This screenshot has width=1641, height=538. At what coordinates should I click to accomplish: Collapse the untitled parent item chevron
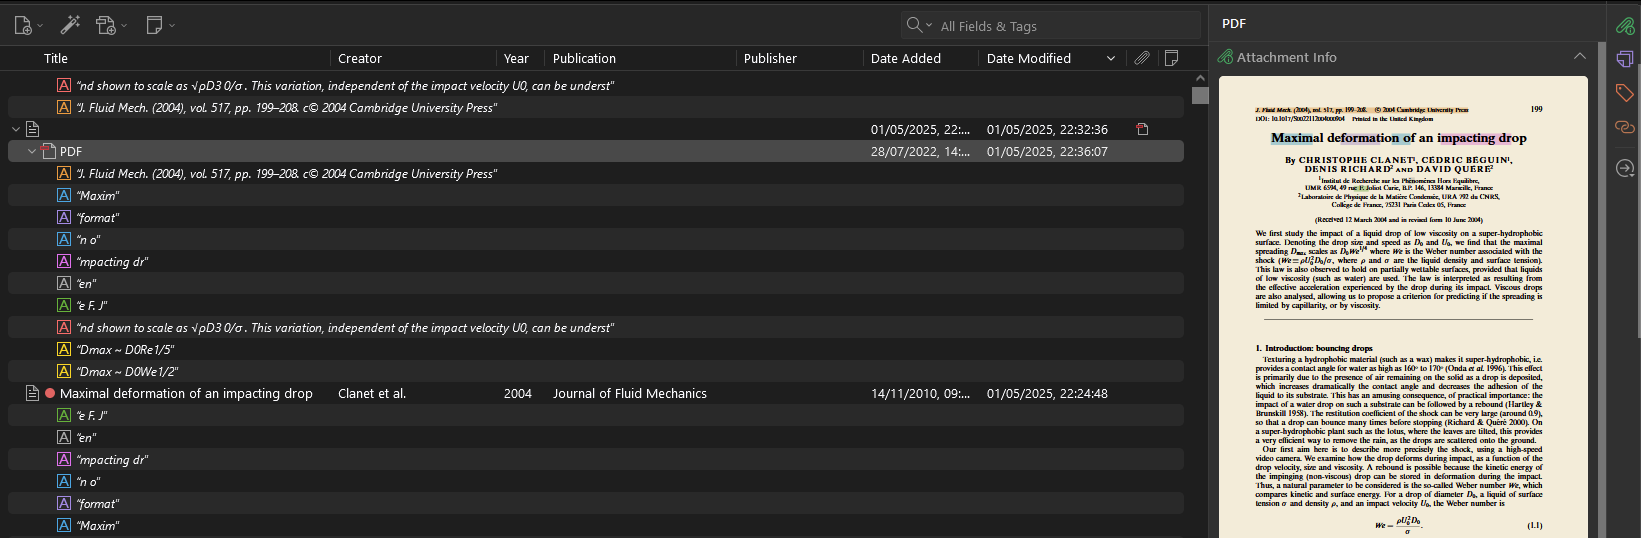pyautogui.click(x=16, y=129)
